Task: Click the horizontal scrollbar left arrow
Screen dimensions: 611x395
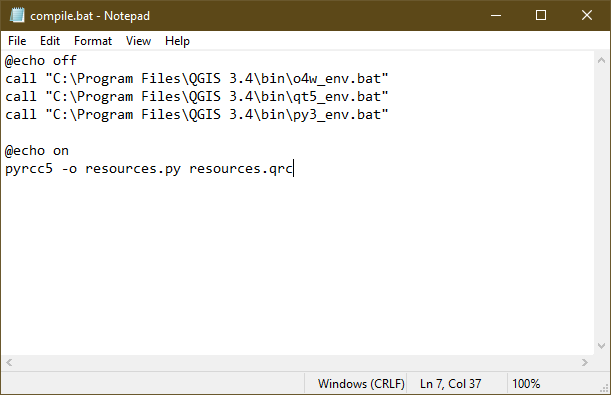Action: point(9,363)
